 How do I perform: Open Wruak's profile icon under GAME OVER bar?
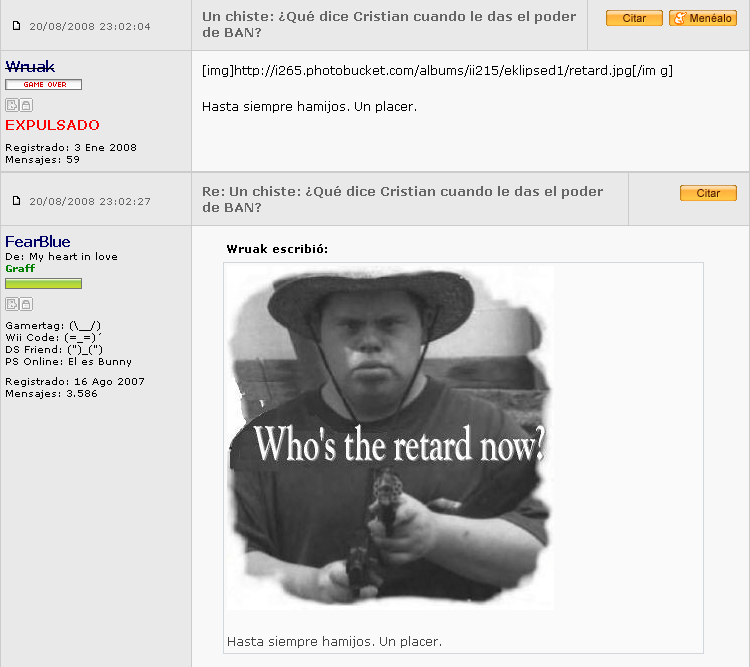point(11,105)
